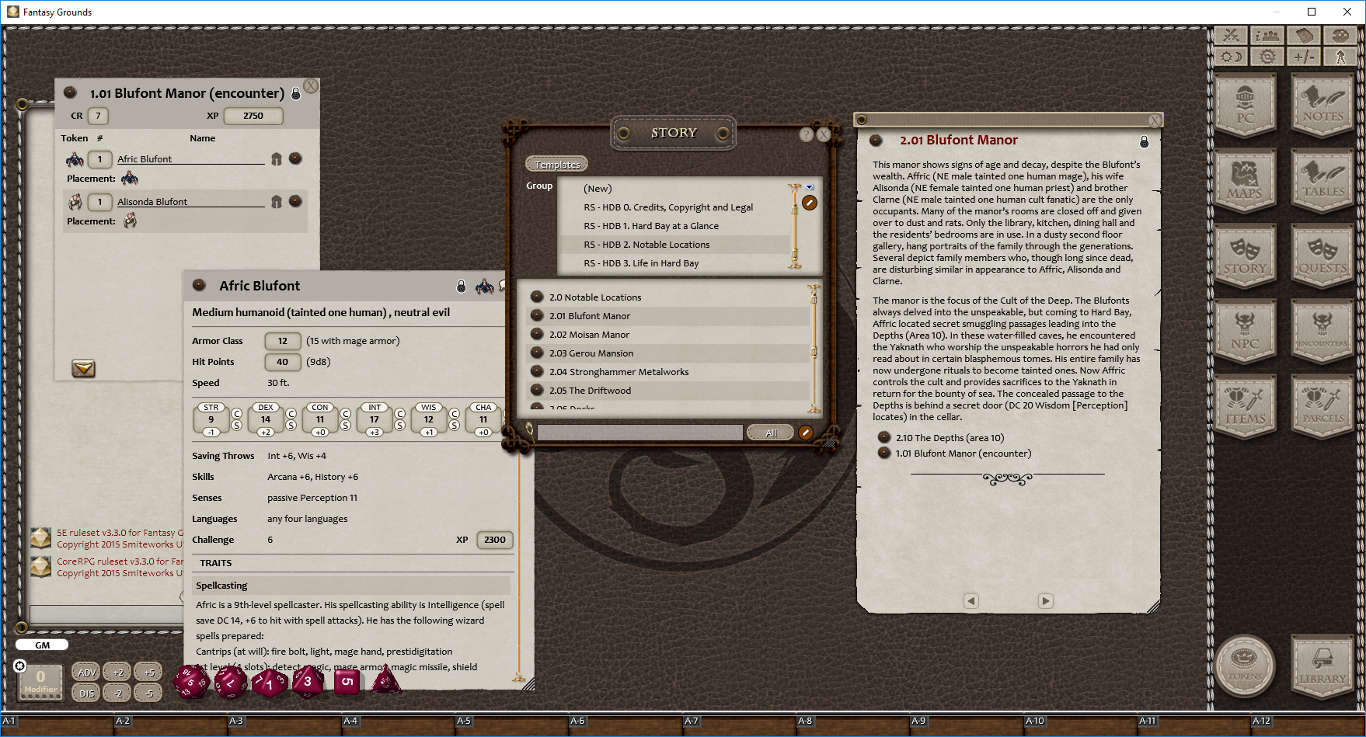Viewport: 1366px width, 737px height.
Task: Open the NPC sidebar panel
Action: click(1245, 331)
